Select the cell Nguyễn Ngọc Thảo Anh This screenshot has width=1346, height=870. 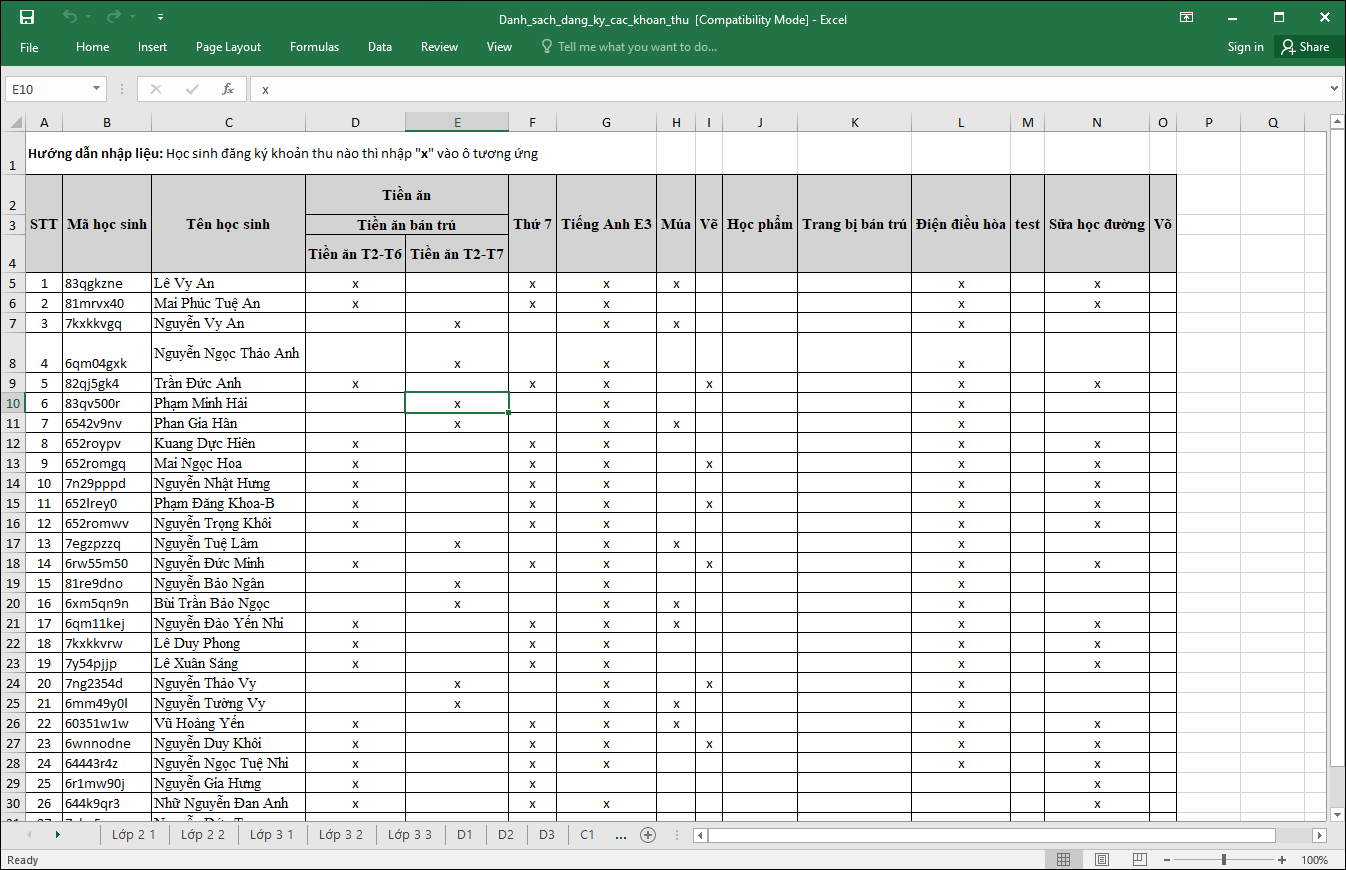[228, 353]
